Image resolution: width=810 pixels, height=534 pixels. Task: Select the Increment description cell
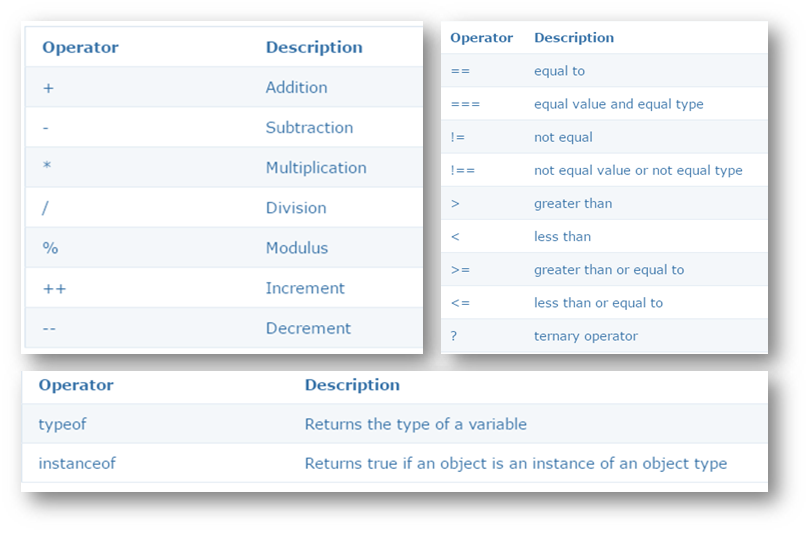[x=305, y=288]
